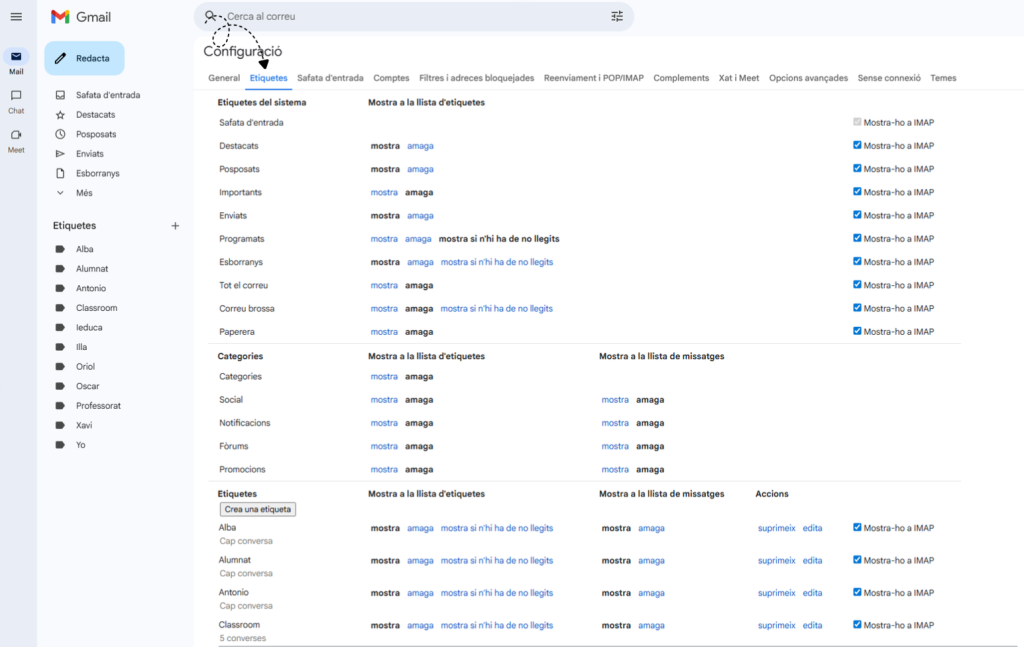This screenshot has height=647, width=1024.
Task: Open the Chat section icon
Action: click(x=16, y=96)
